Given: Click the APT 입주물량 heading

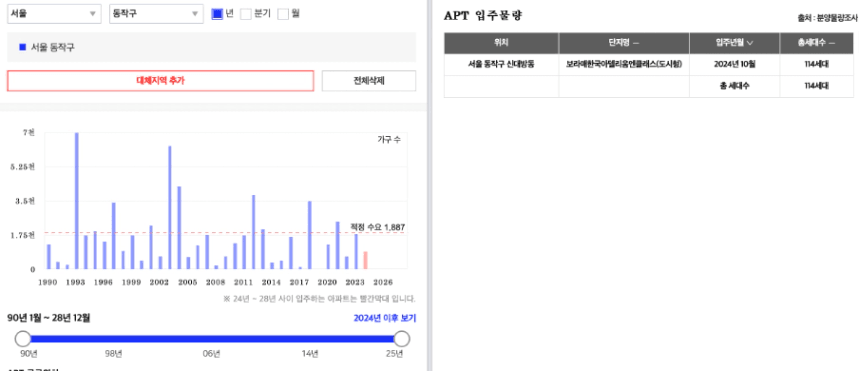Looking at the screenshot, I should 483,16.
